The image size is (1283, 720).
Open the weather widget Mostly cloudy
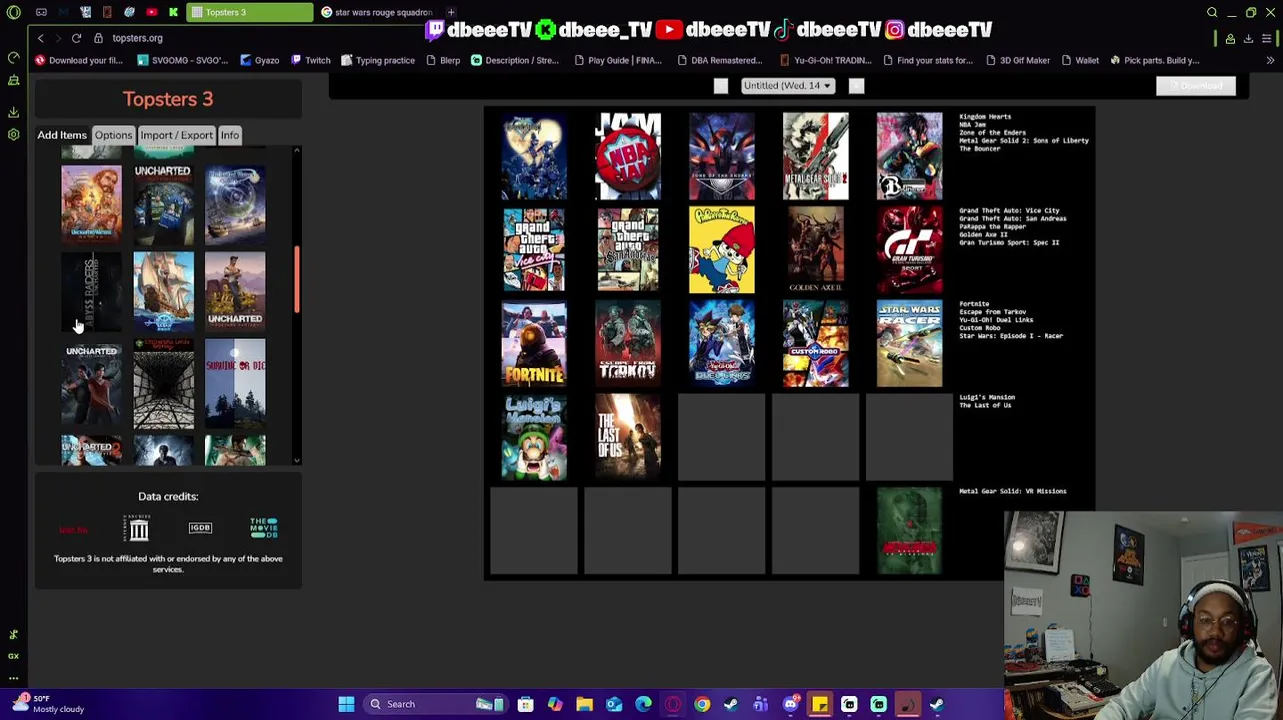coord(48,704)
